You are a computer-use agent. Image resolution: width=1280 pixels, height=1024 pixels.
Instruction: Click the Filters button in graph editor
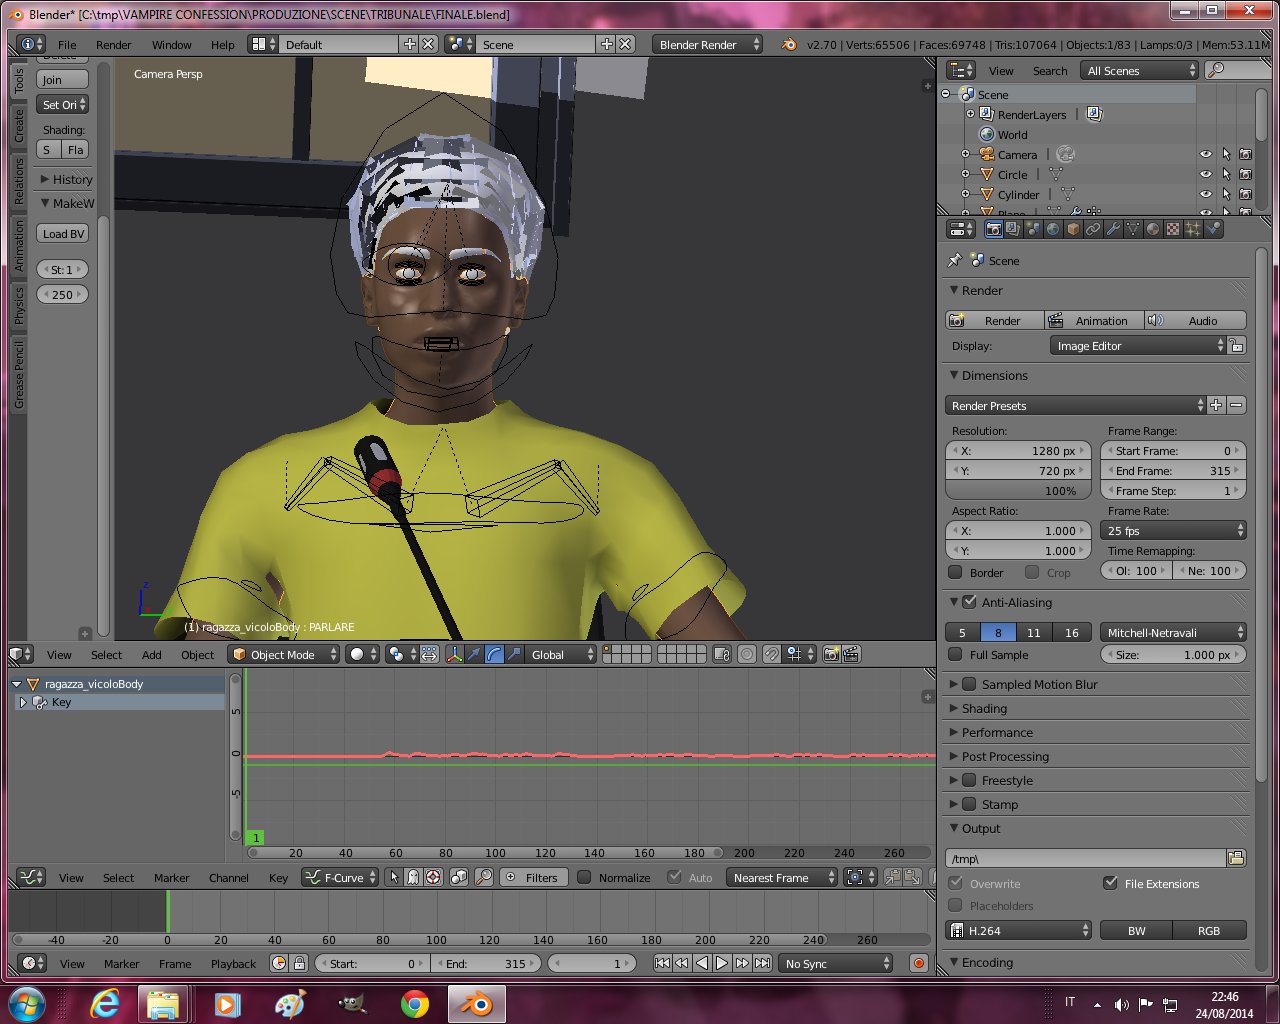(534, 877)
